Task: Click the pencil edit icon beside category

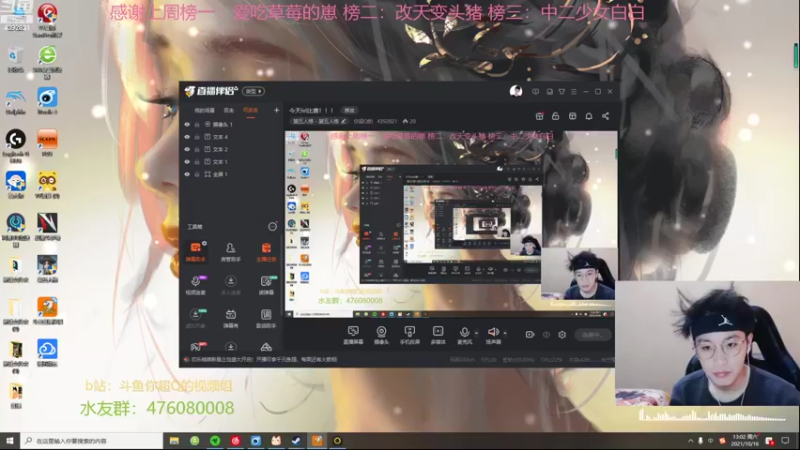Action: pyautogui.click(x=343, y=121)
